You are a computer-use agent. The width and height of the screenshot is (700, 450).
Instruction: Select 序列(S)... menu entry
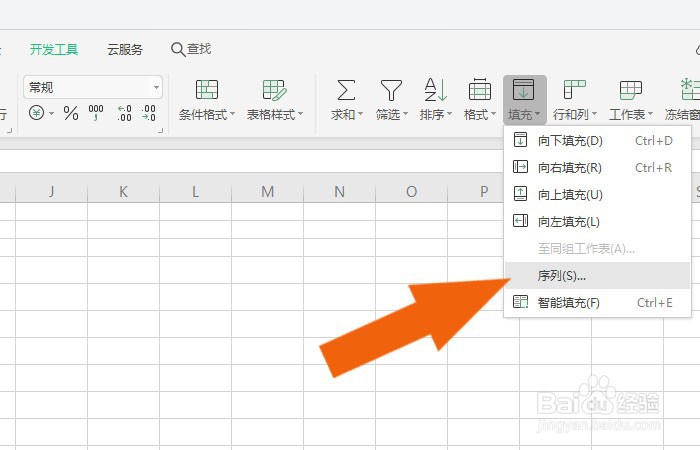click(x=598, y=275)
